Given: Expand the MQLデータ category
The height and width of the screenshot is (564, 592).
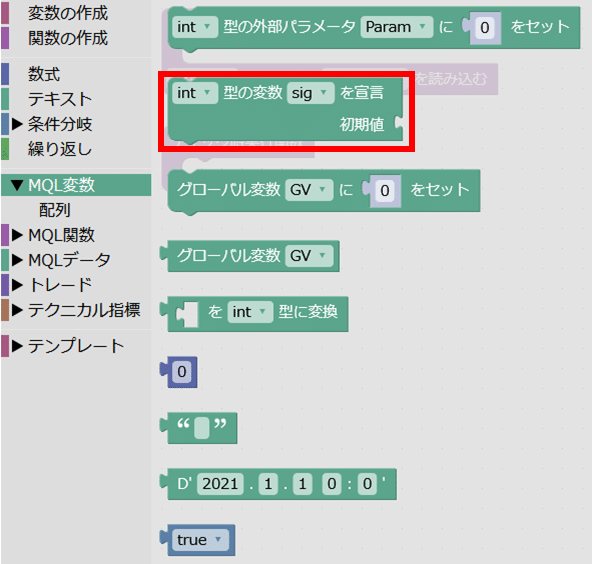Looking at the screenshot, I should click(17, 260).
